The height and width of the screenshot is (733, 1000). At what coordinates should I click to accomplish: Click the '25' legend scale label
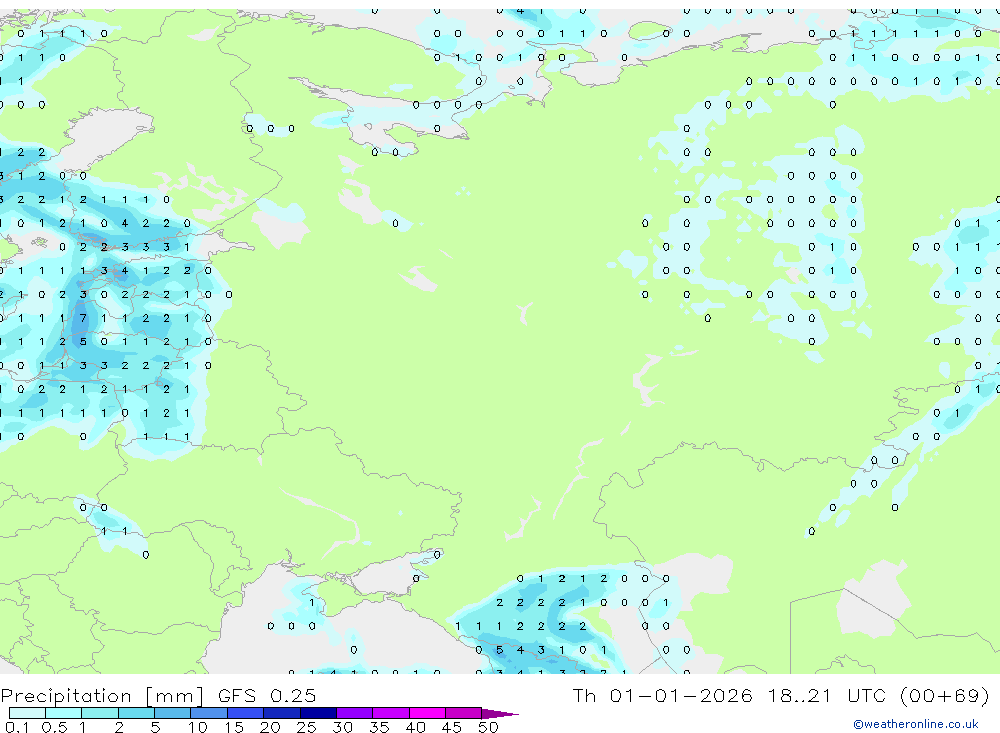click(x=307, y=727)
